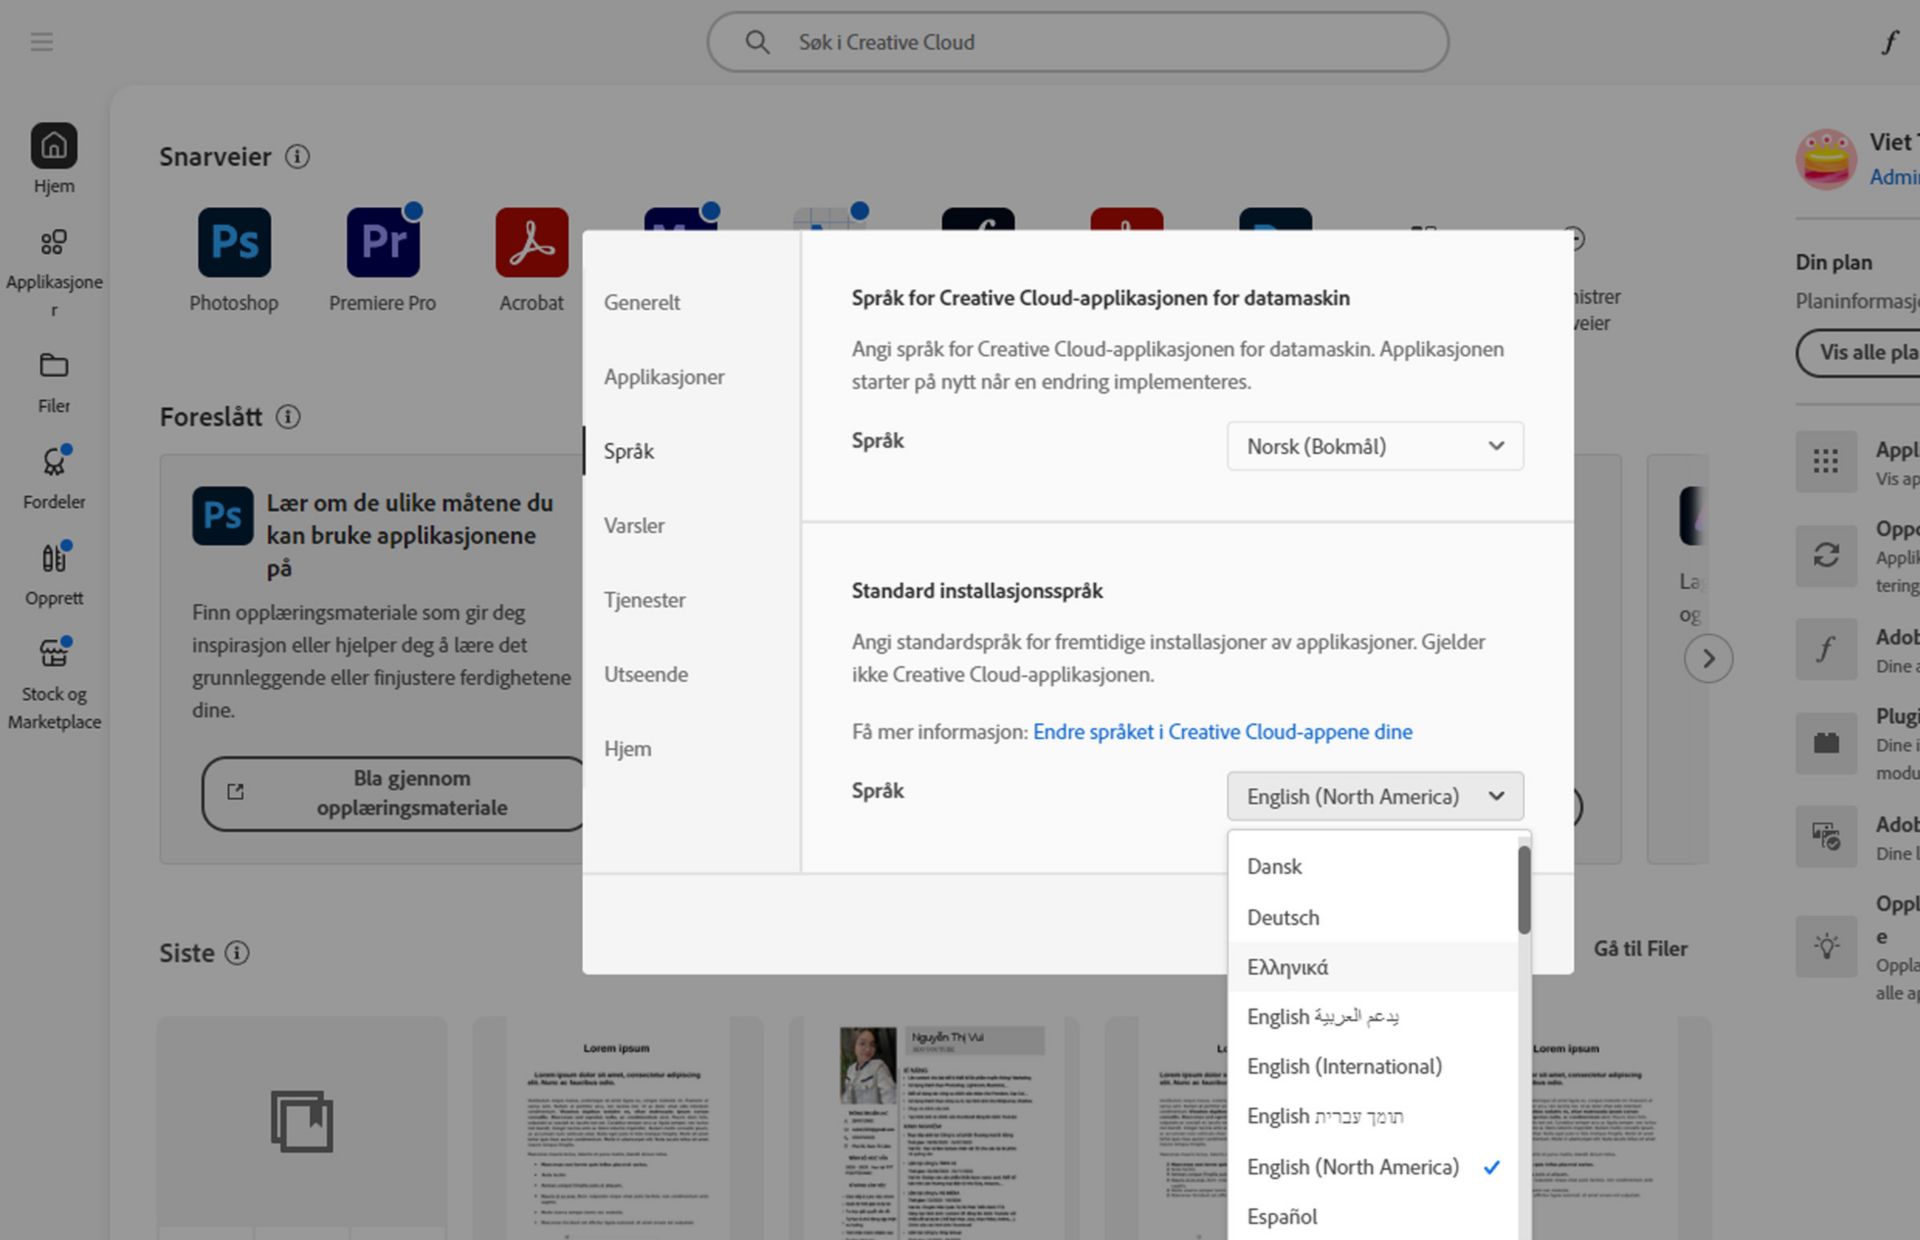Open link Endre språket i Creative Cloud-appene dine
The height and width of the screenshot is (1240, 1920).
[x=1222, y=732]
